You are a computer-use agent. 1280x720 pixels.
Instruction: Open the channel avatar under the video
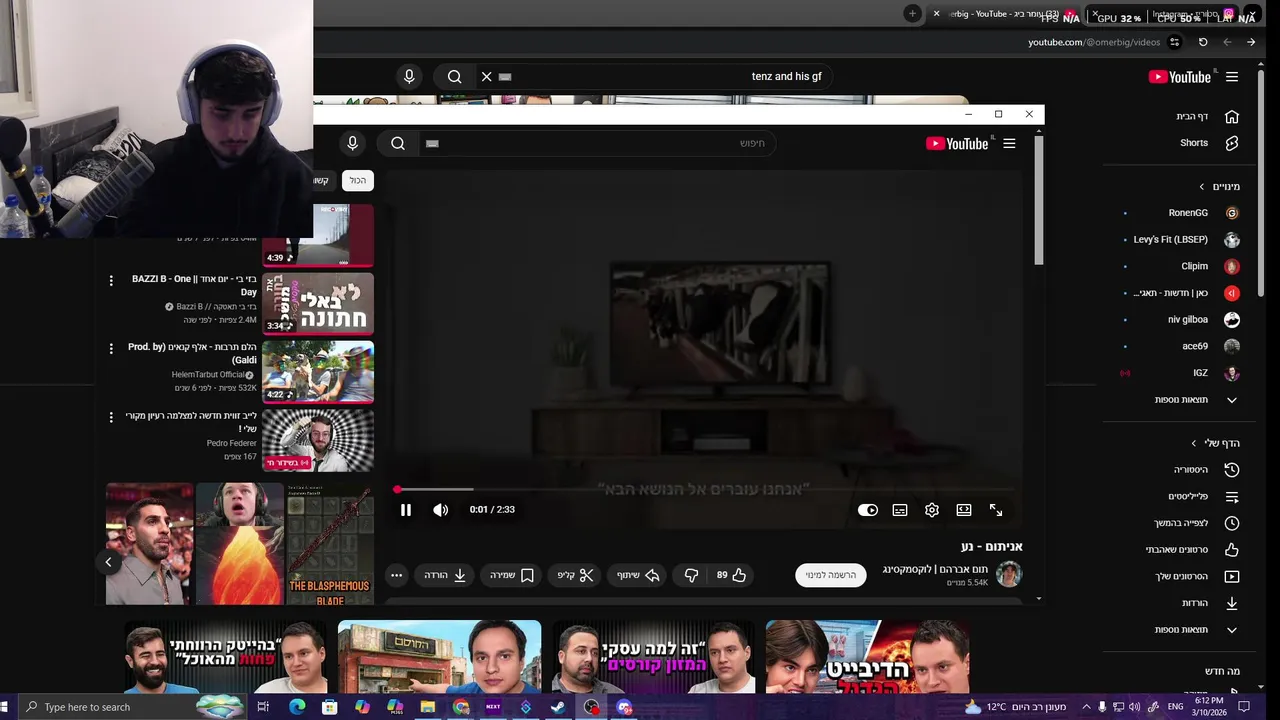coord(1009,574)
